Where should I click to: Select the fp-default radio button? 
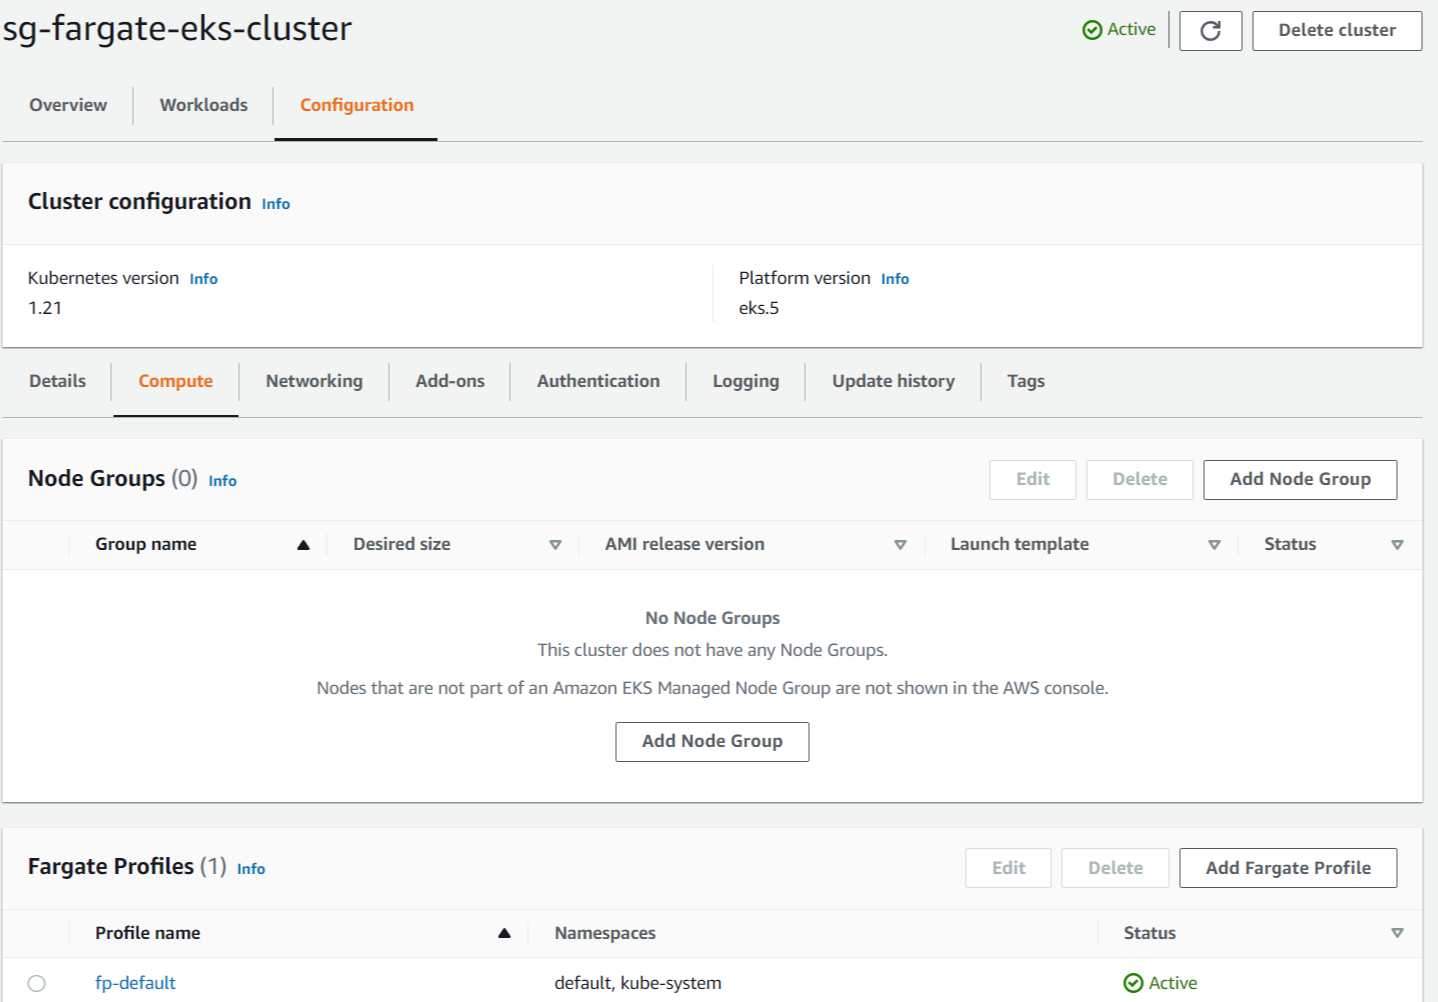(x=37, y=983)
